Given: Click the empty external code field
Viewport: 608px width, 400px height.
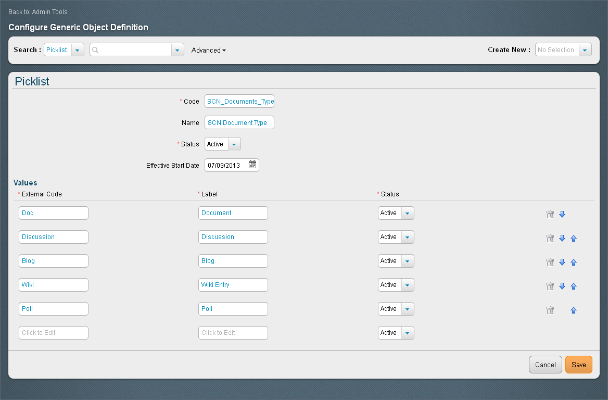Looking at the screenshot, I should [x=54, y=333].
